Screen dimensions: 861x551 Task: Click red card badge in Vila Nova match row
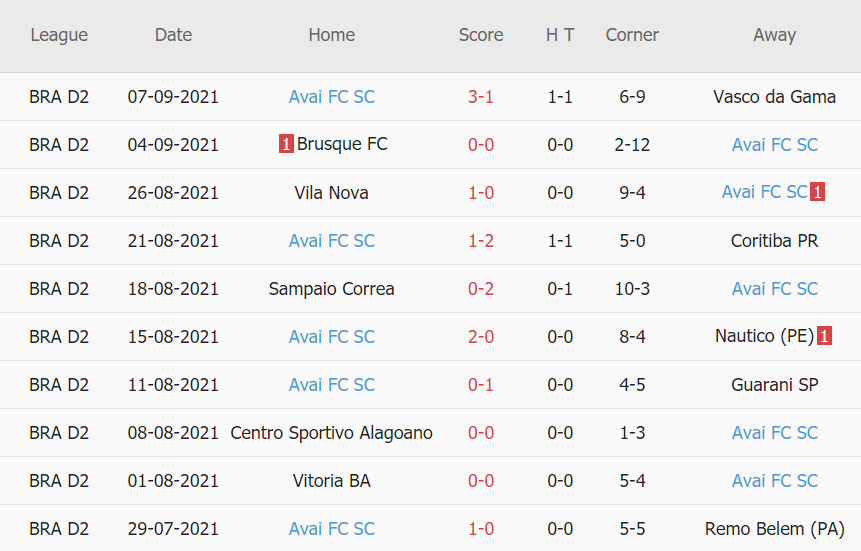(x=818, y=193)
